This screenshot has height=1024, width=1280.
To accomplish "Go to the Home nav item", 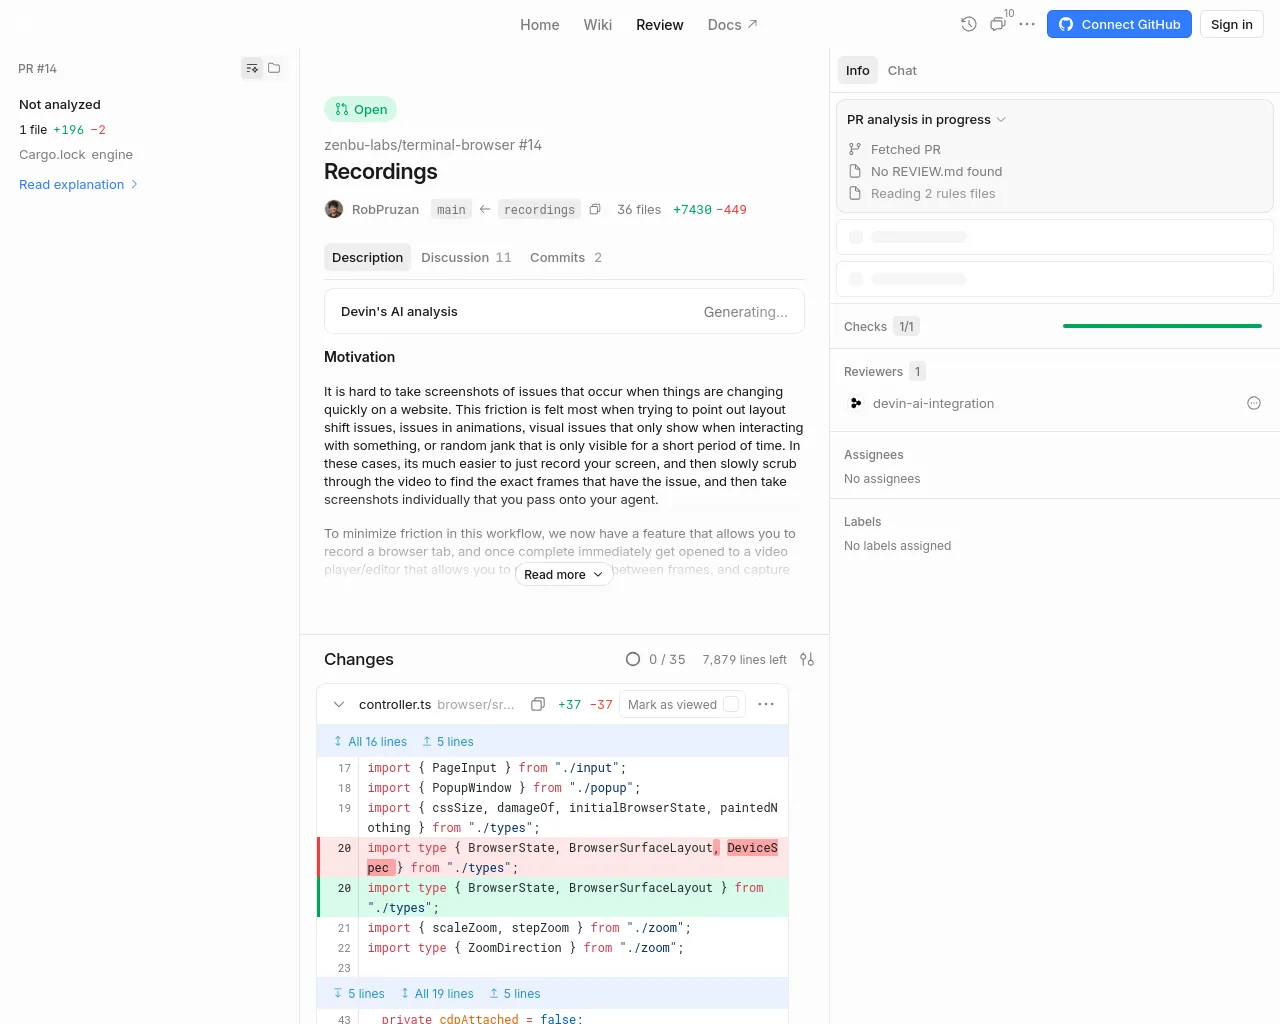I will [x=540, y=24].
